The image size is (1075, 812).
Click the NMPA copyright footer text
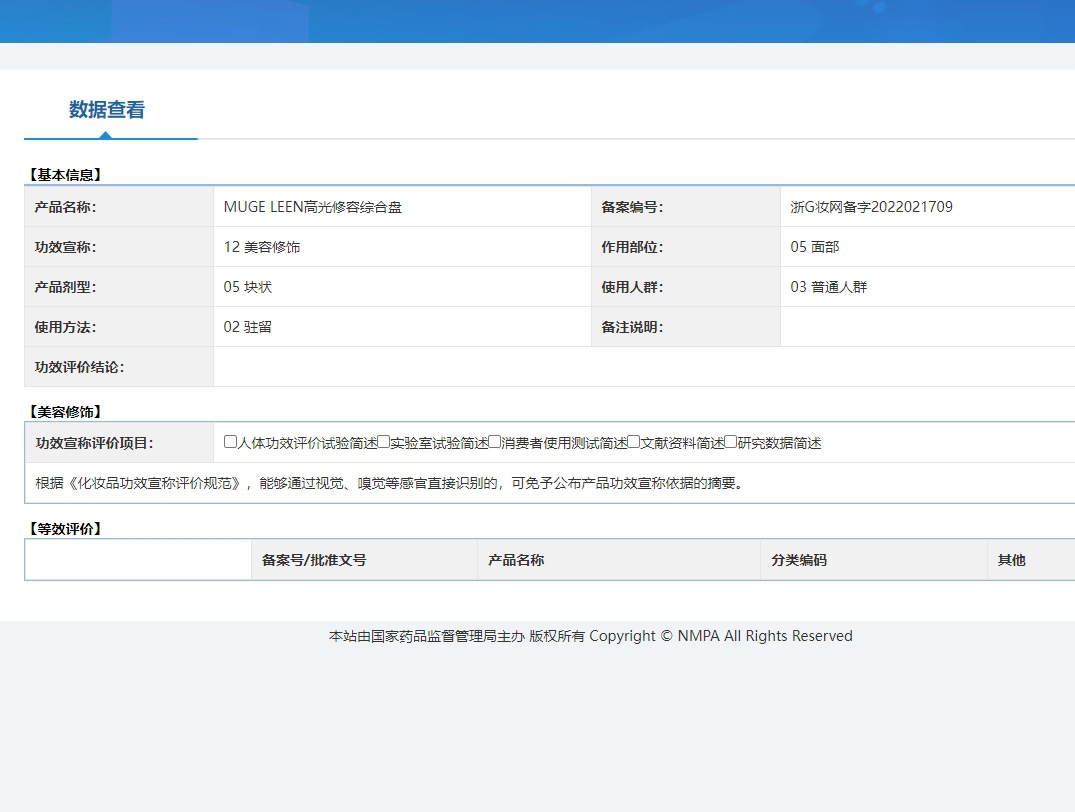pyautogui.click(x=590, y=636)
